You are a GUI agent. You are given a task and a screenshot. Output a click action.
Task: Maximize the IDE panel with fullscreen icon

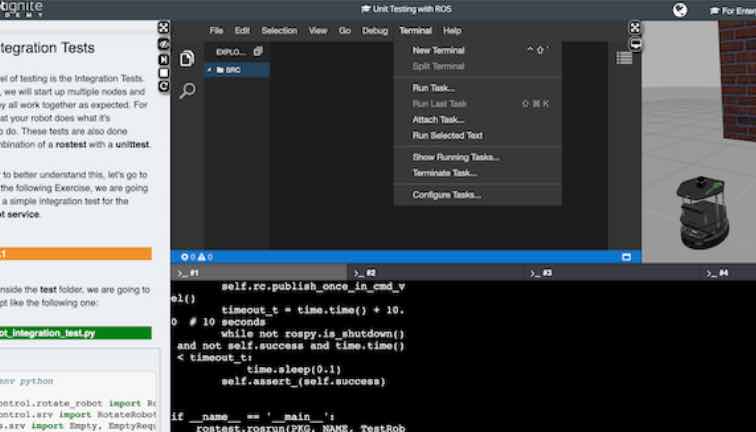[x=635, y=27]
